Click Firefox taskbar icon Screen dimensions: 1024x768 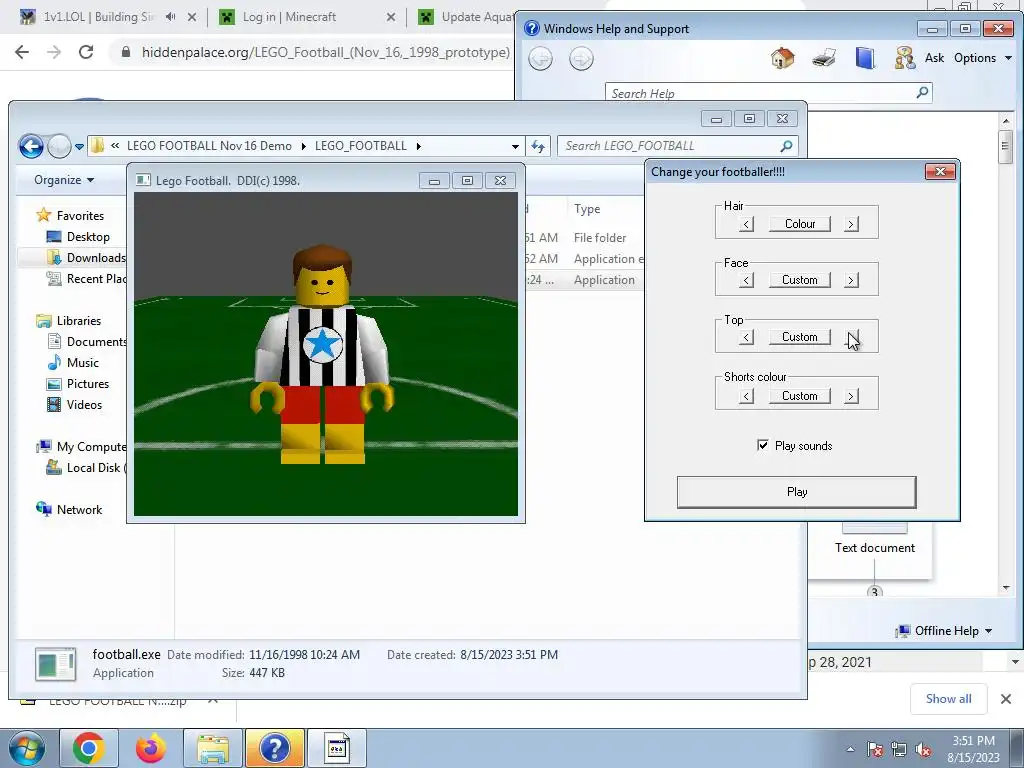(x=150, y=748)
